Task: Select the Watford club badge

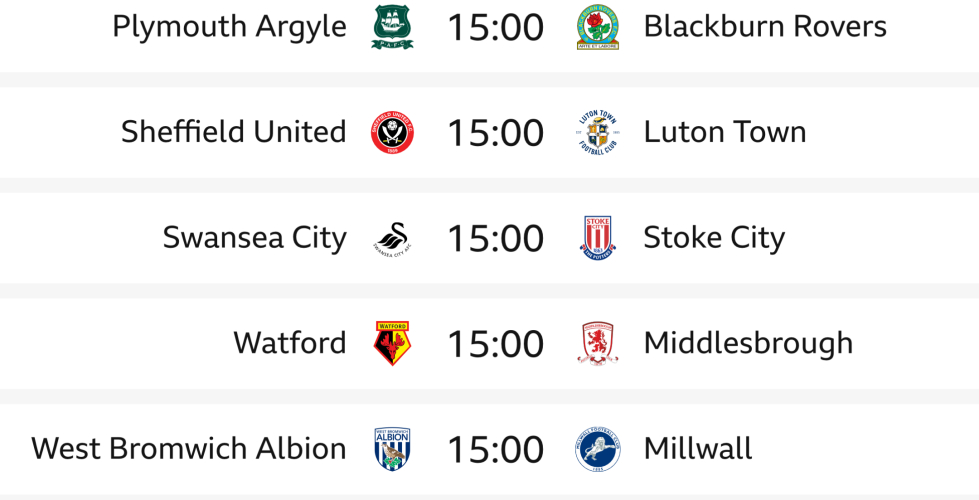Action: click(x=392, y=343)
